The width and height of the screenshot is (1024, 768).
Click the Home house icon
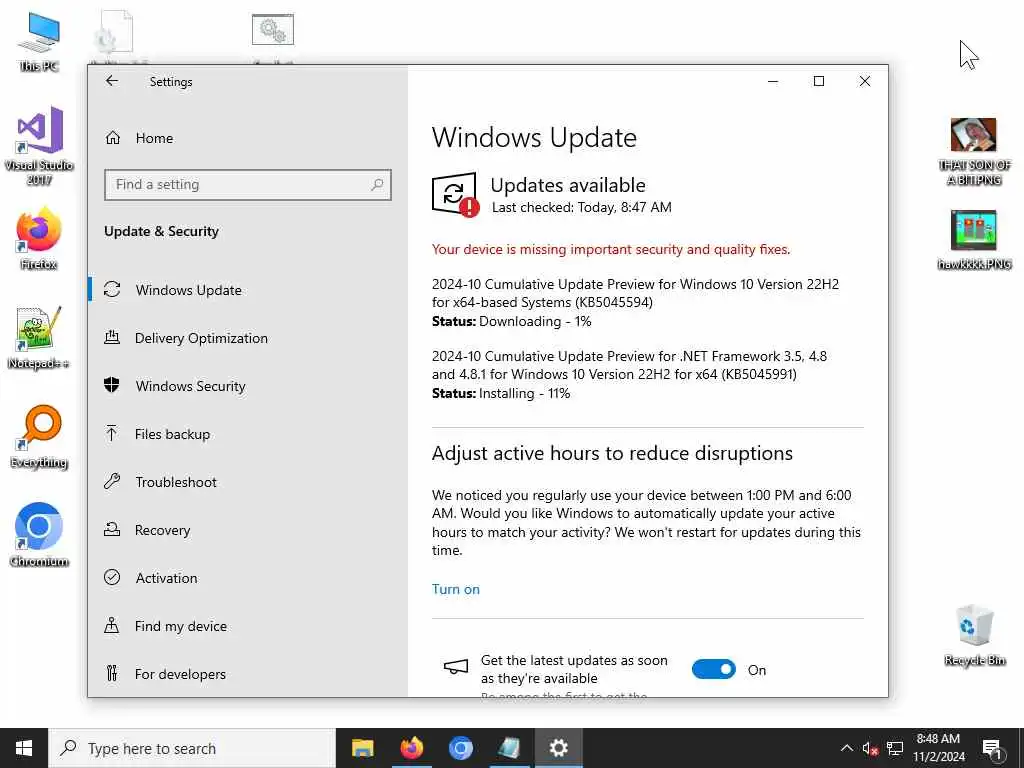(x=113, y=138)
